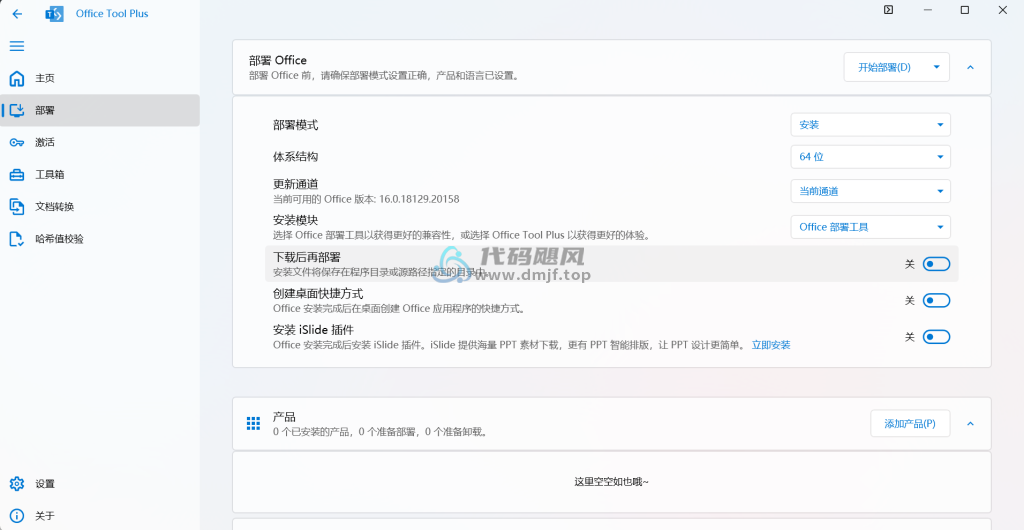
Task: Open the 部署模式 dropdown showing 安装
Action: click(x=871, y=125)
